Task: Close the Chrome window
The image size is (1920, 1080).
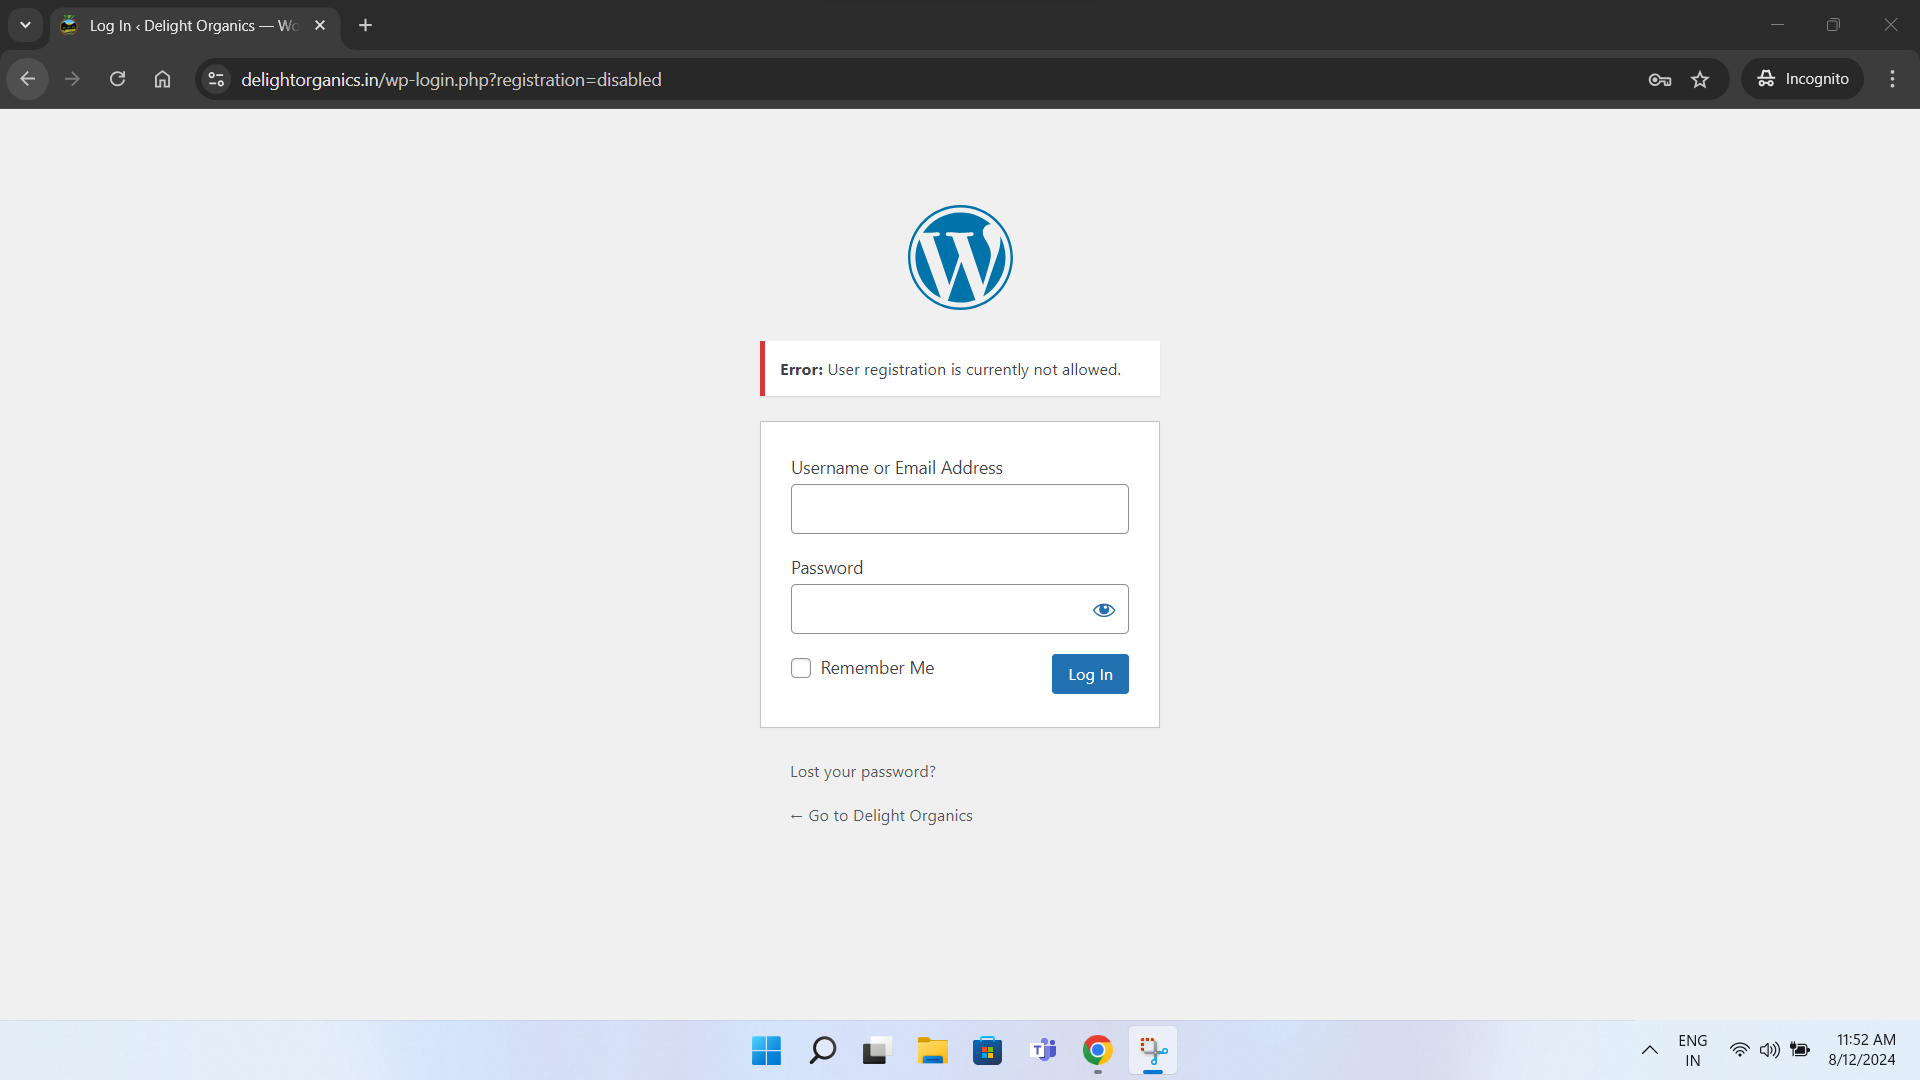Action: [1890, 25]
